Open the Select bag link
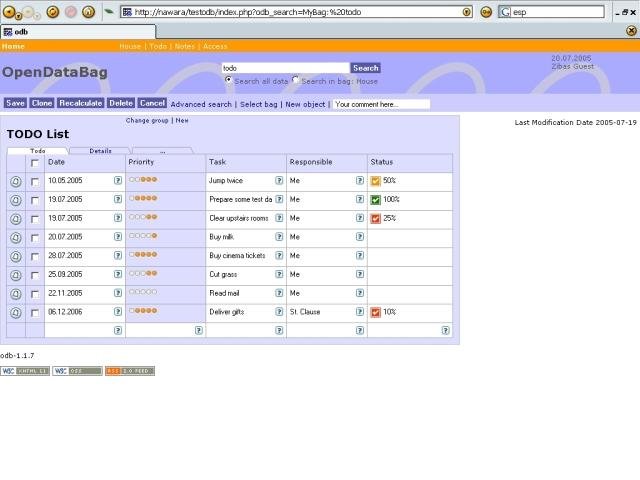Image resolution: width=640 pixels, height=480 pixels. pyautogui.click(x=259, y=104)
